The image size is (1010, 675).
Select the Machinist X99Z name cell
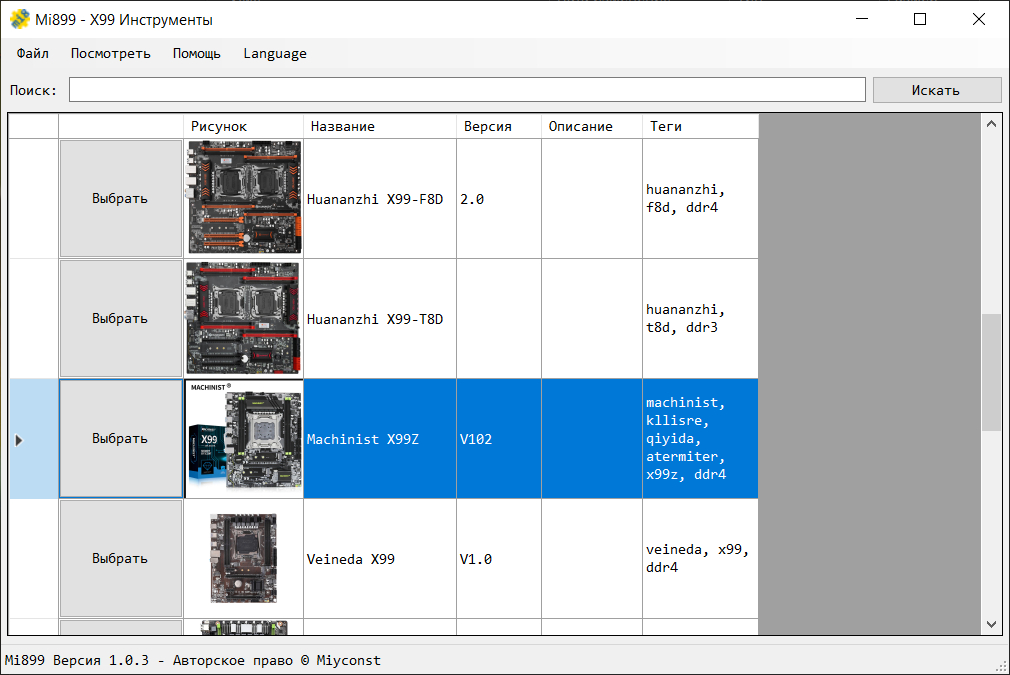click(380, 439)
